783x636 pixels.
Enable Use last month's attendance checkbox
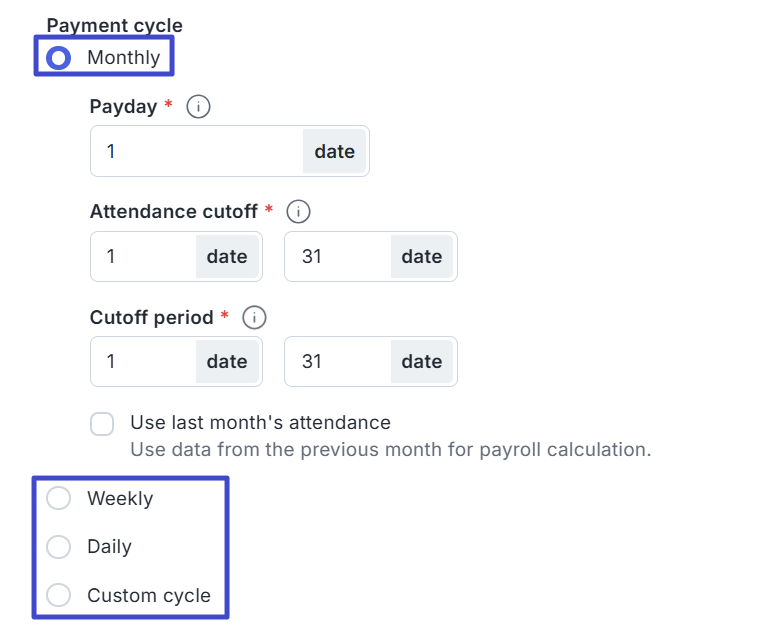[x=102, y=424]
